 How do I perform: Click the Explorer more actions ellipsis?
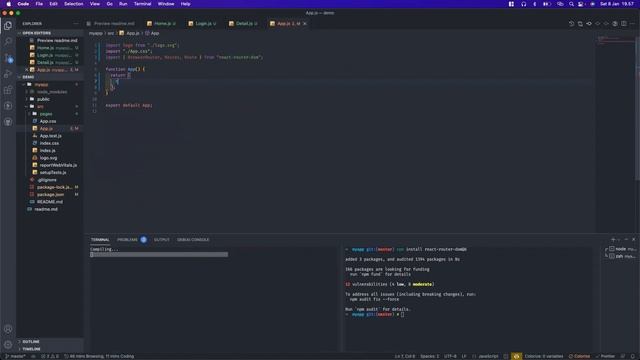[76, 24]
